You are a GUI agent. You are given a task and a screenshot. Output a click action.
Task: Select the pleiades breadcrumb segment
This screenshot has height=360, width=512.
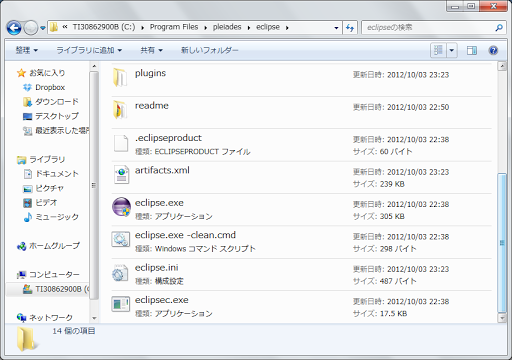pyautogui.click(x=227, y=27)
